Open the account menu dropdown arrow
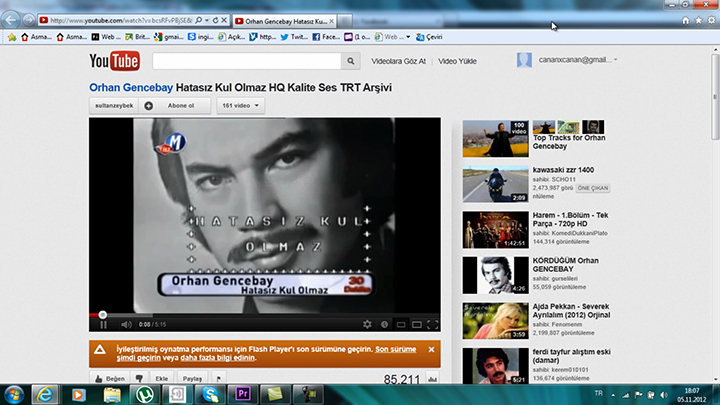720x405 pixels. coord(616,60)
